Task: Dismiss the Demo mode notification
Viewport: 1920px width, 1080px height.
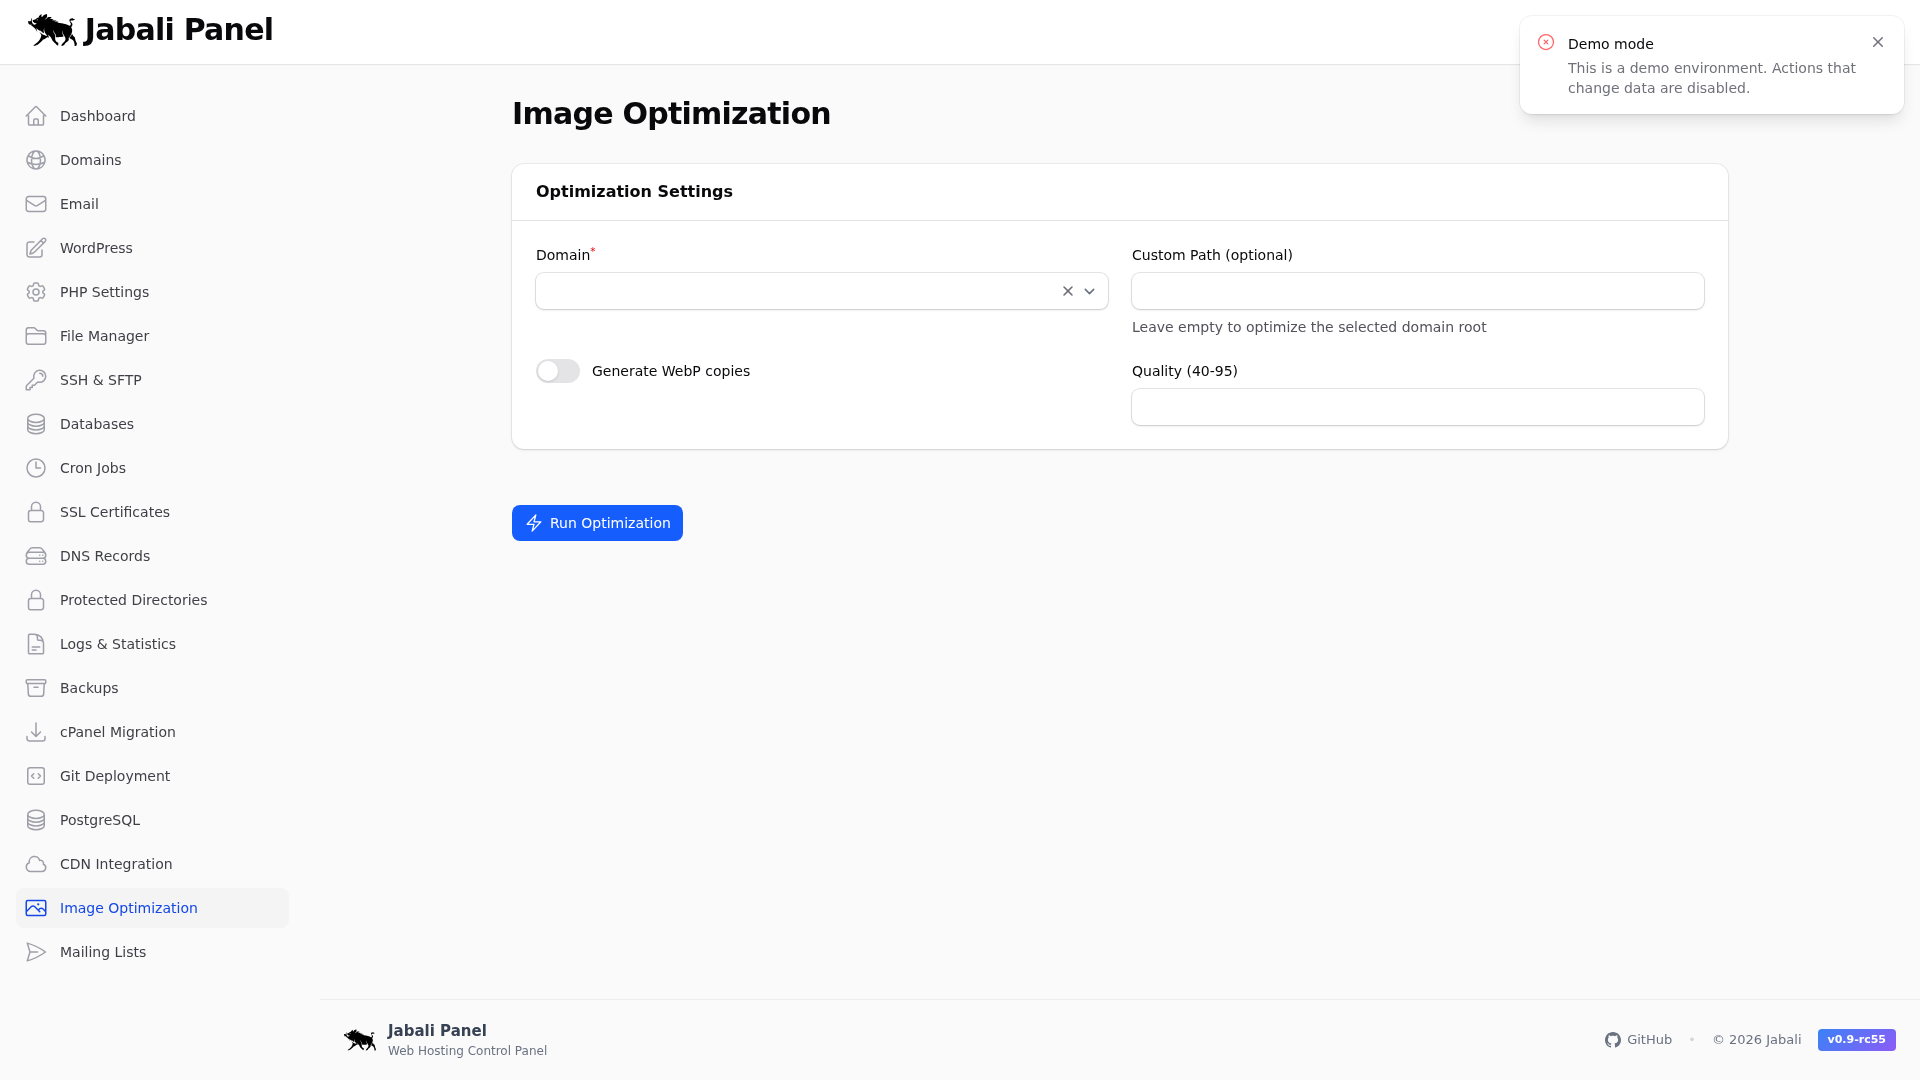Action: click(1878, 42)
